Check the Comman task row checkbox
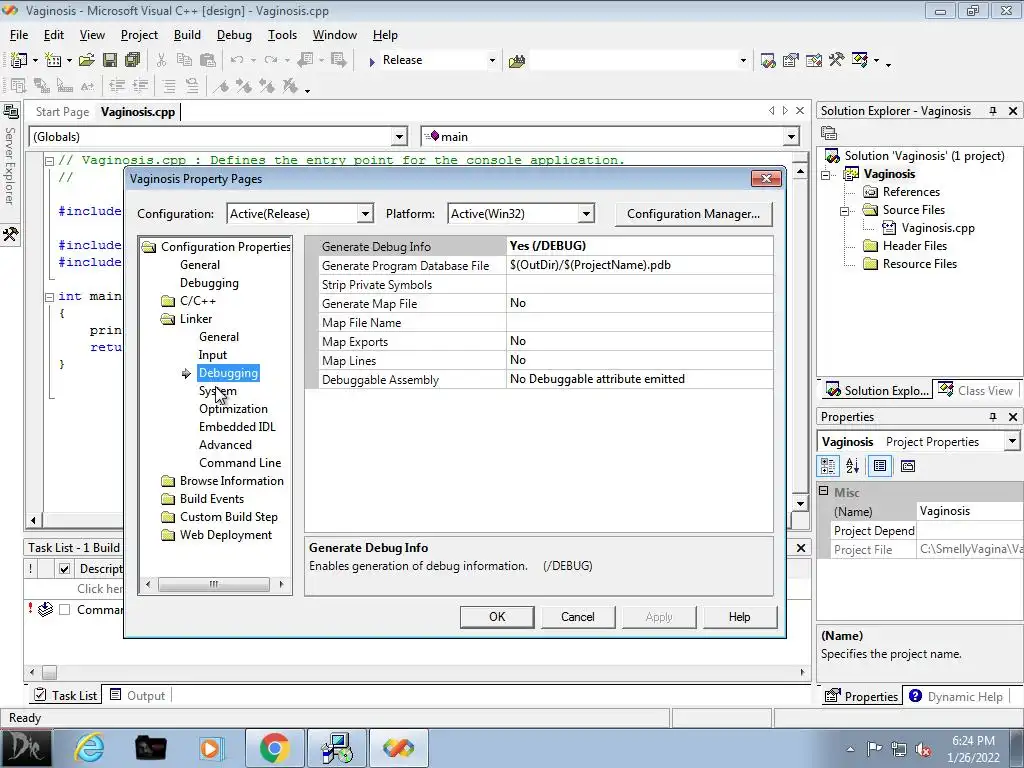This screenshot has height=768, width=1024. [x=64, y=609]
